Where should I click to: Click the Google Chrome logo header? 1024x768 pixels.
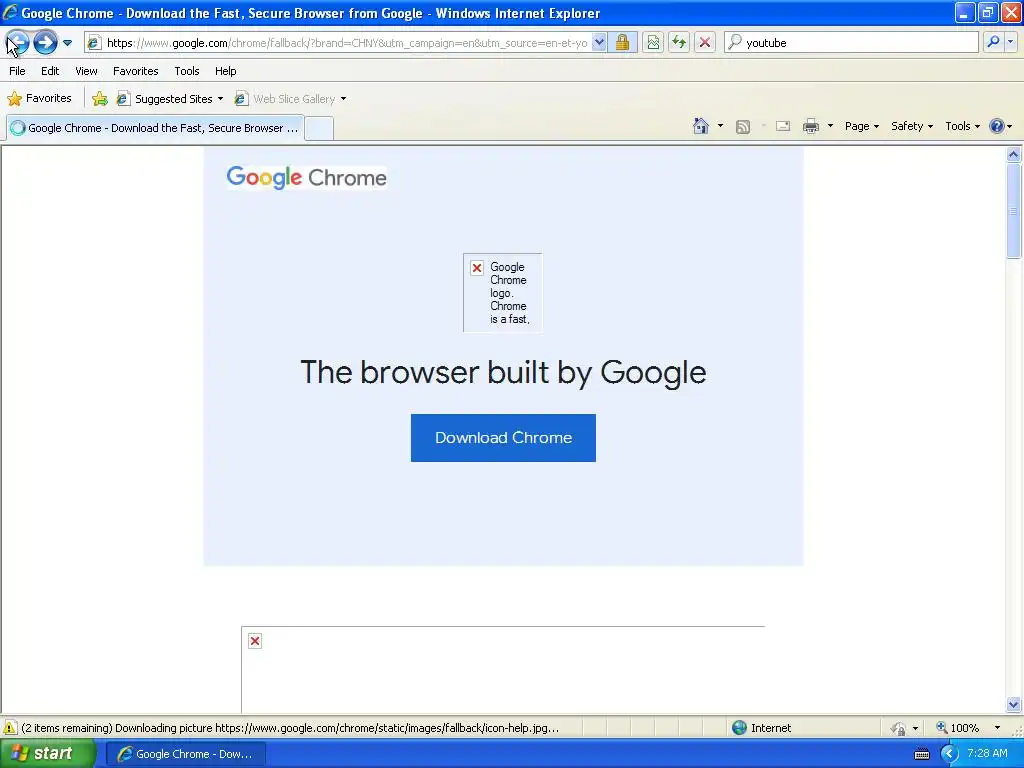click(x=306, y=177)
